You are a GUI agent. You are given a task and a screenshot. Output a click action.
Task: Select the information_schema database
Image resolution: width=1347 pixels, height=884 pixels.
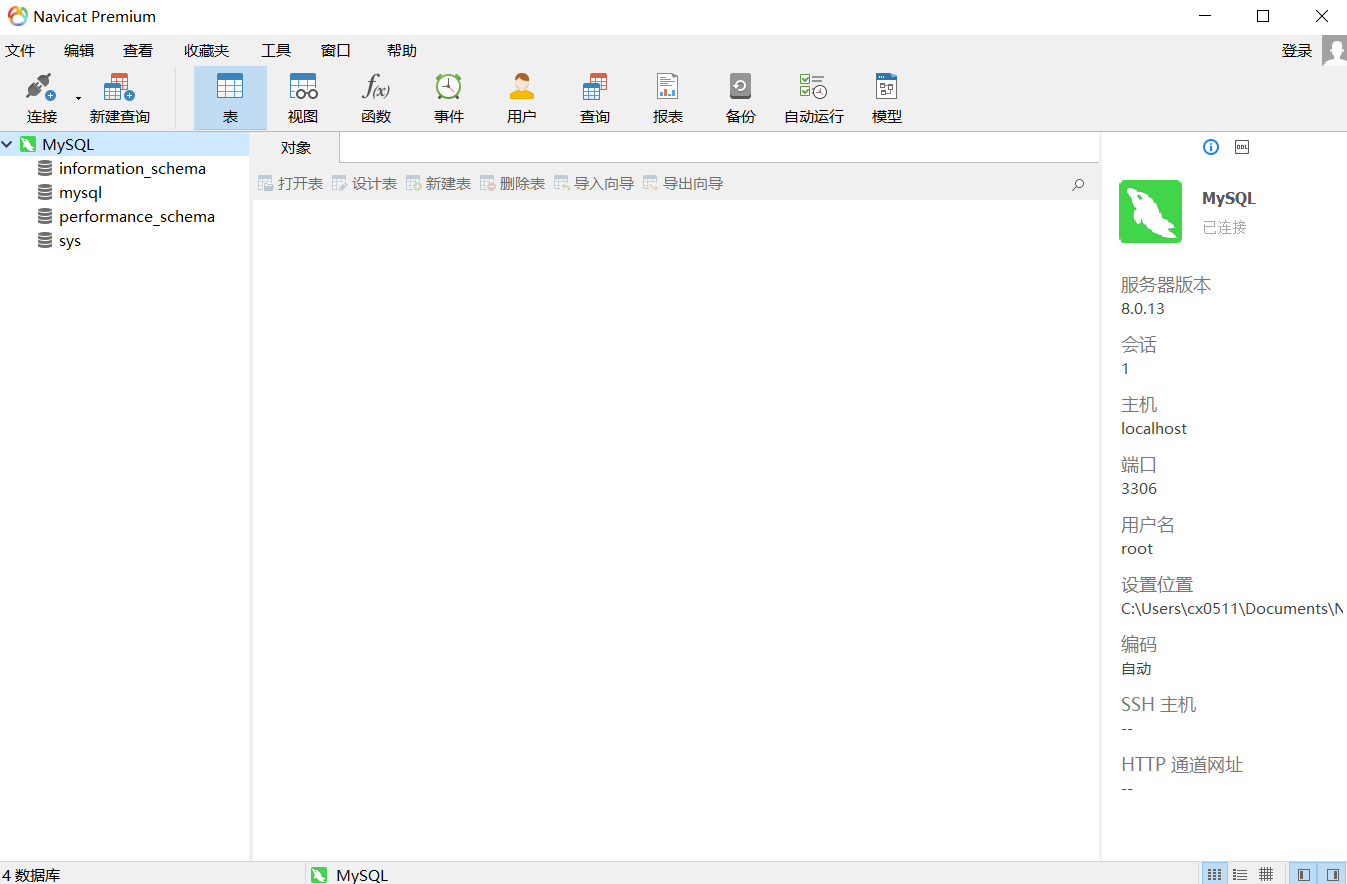(132, 169)
